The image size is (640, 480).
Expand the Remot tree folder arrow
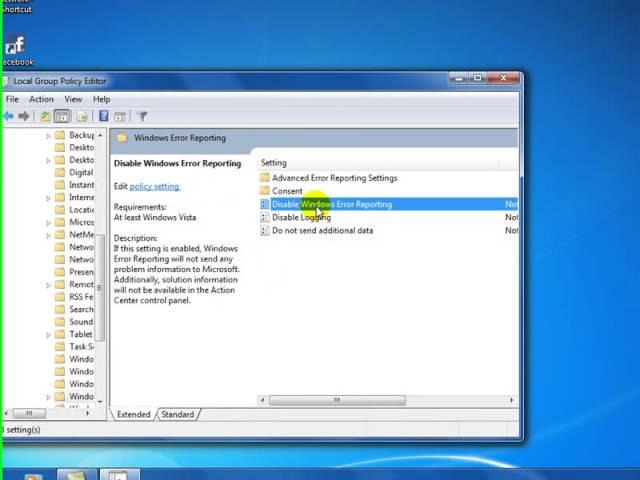pyautogui.click(x=48, y=285)
